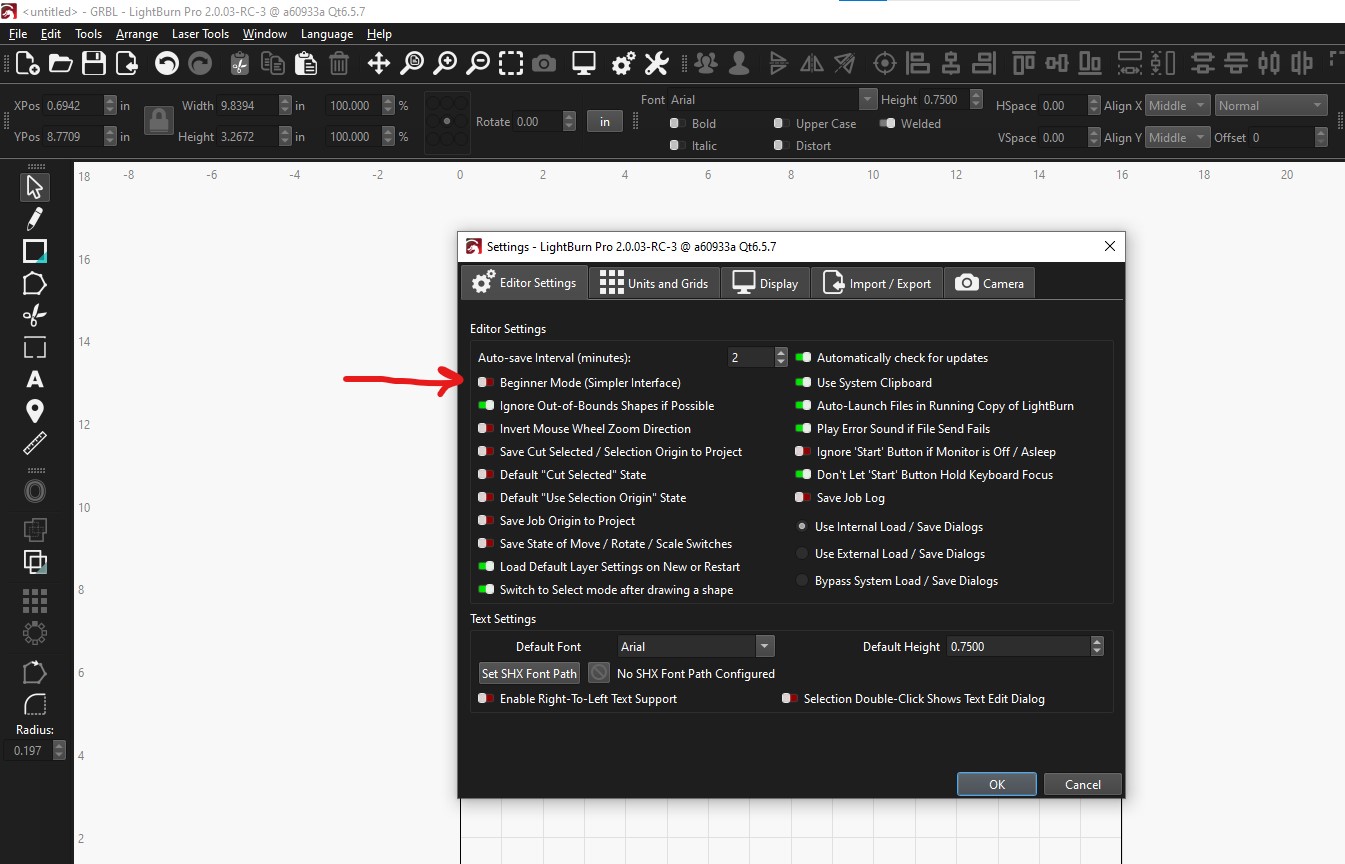Confirm settings with OK button
The width and height of the screenshot is (1345, 864).
pos(997,784)
